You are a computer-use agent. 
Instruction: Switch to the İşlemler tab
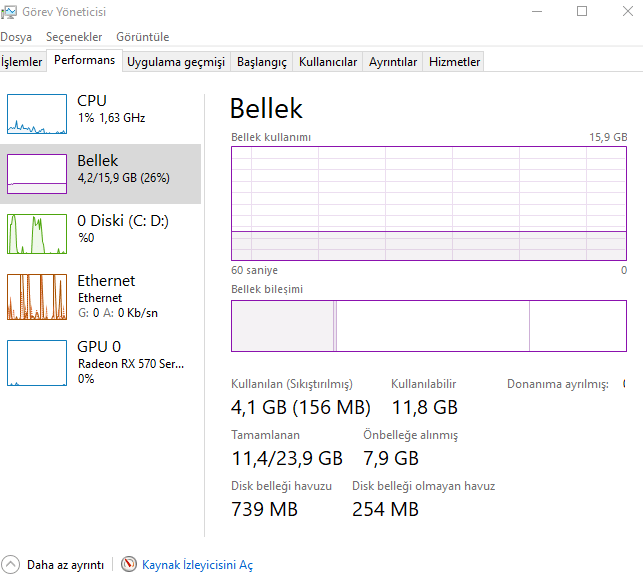[22, 62]
